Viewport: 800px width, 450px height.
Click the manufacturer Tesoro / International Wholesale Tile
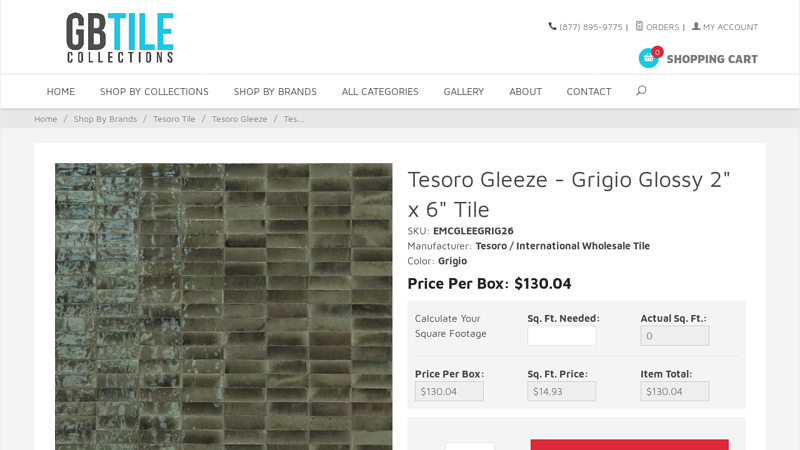[562, 246]
